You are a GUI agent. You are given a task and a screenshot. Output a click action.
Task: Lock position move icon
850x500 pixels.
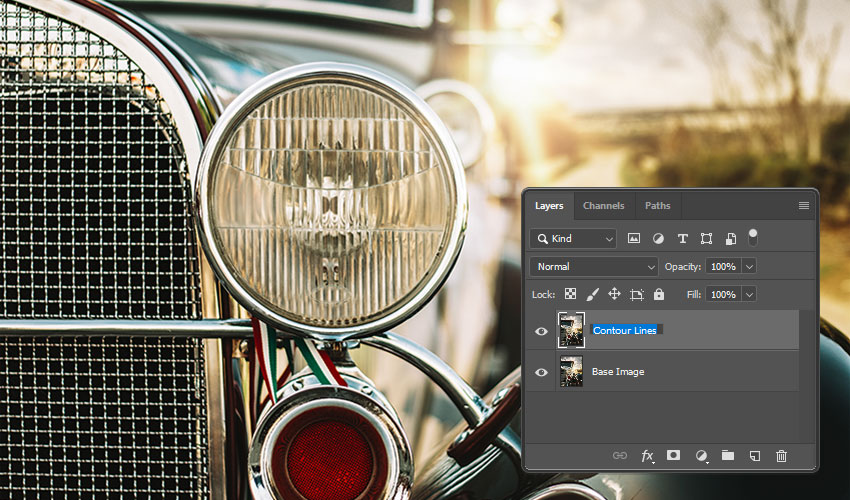614,294
